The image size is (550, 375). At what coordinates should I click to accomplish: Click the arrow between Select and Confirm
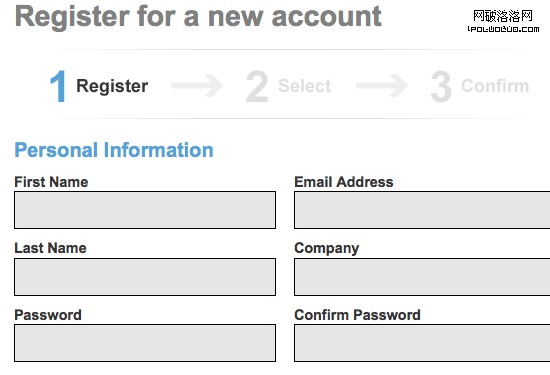pos(382,85)
